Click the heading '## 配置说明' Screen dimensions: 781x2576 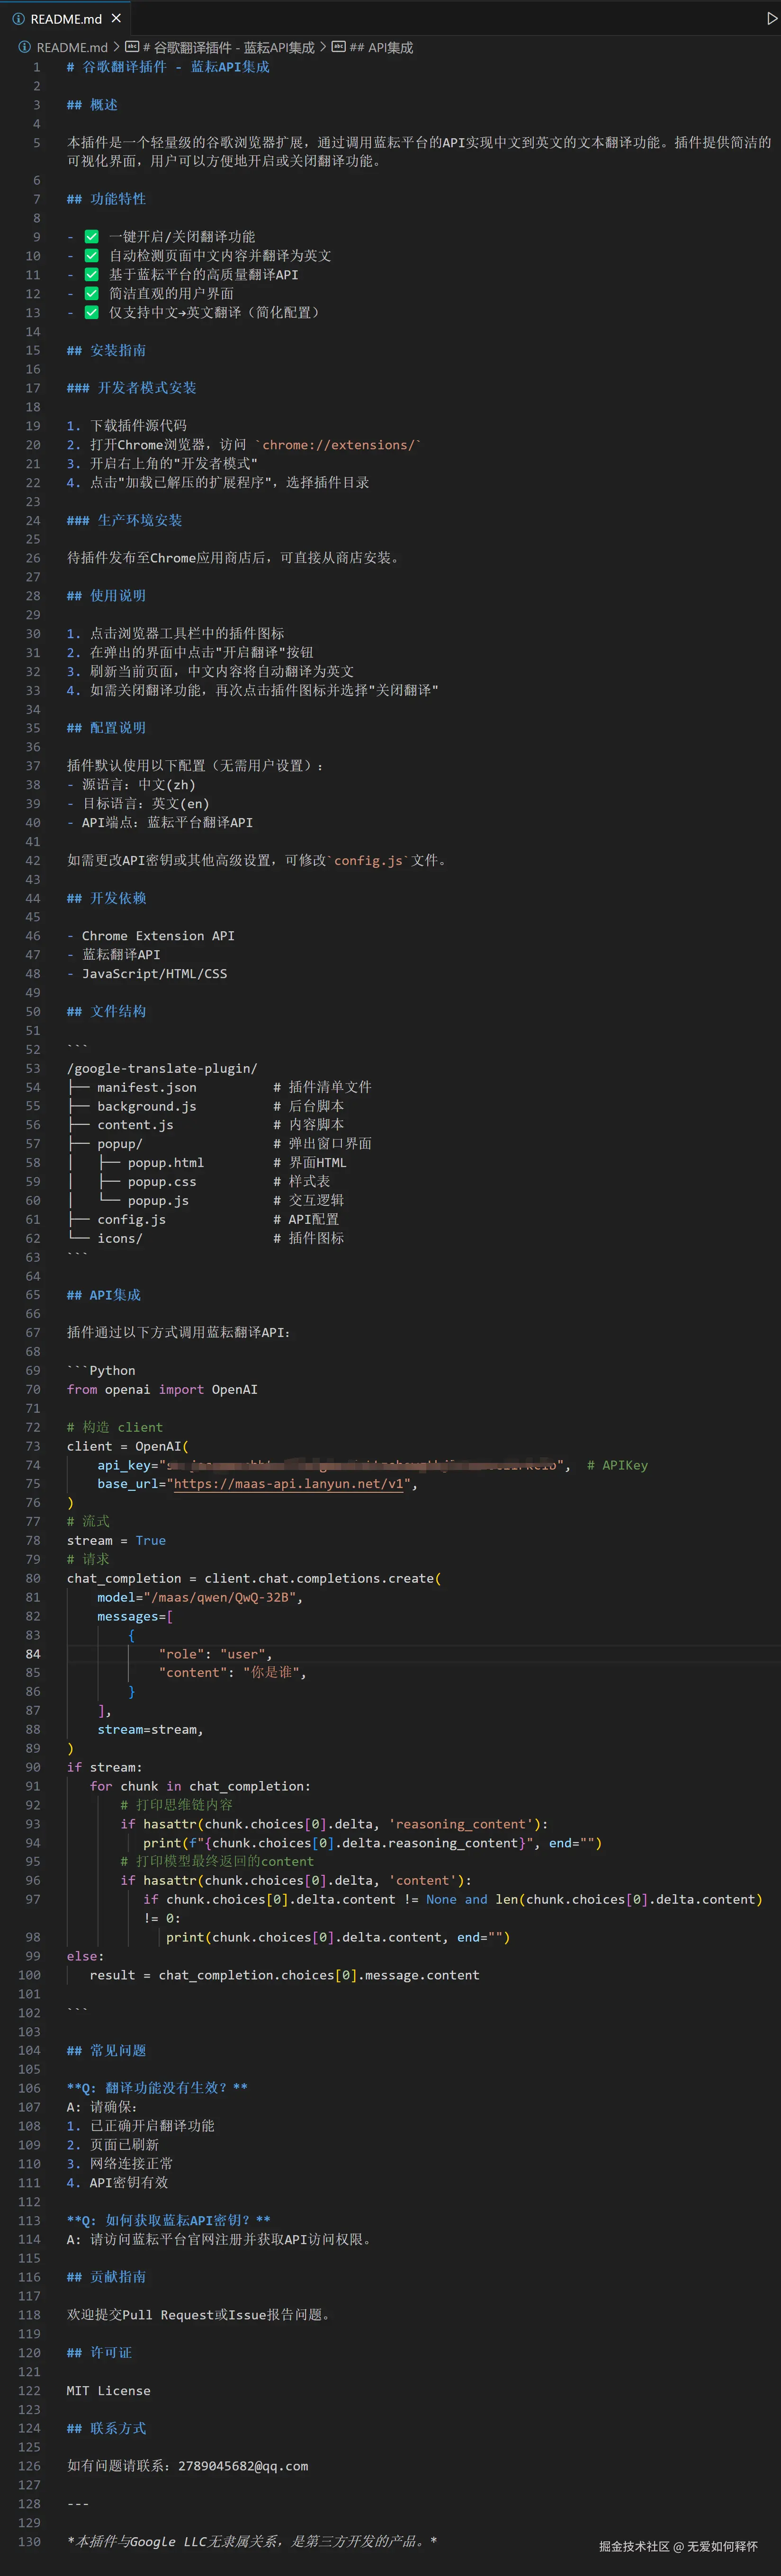[106, 728]
